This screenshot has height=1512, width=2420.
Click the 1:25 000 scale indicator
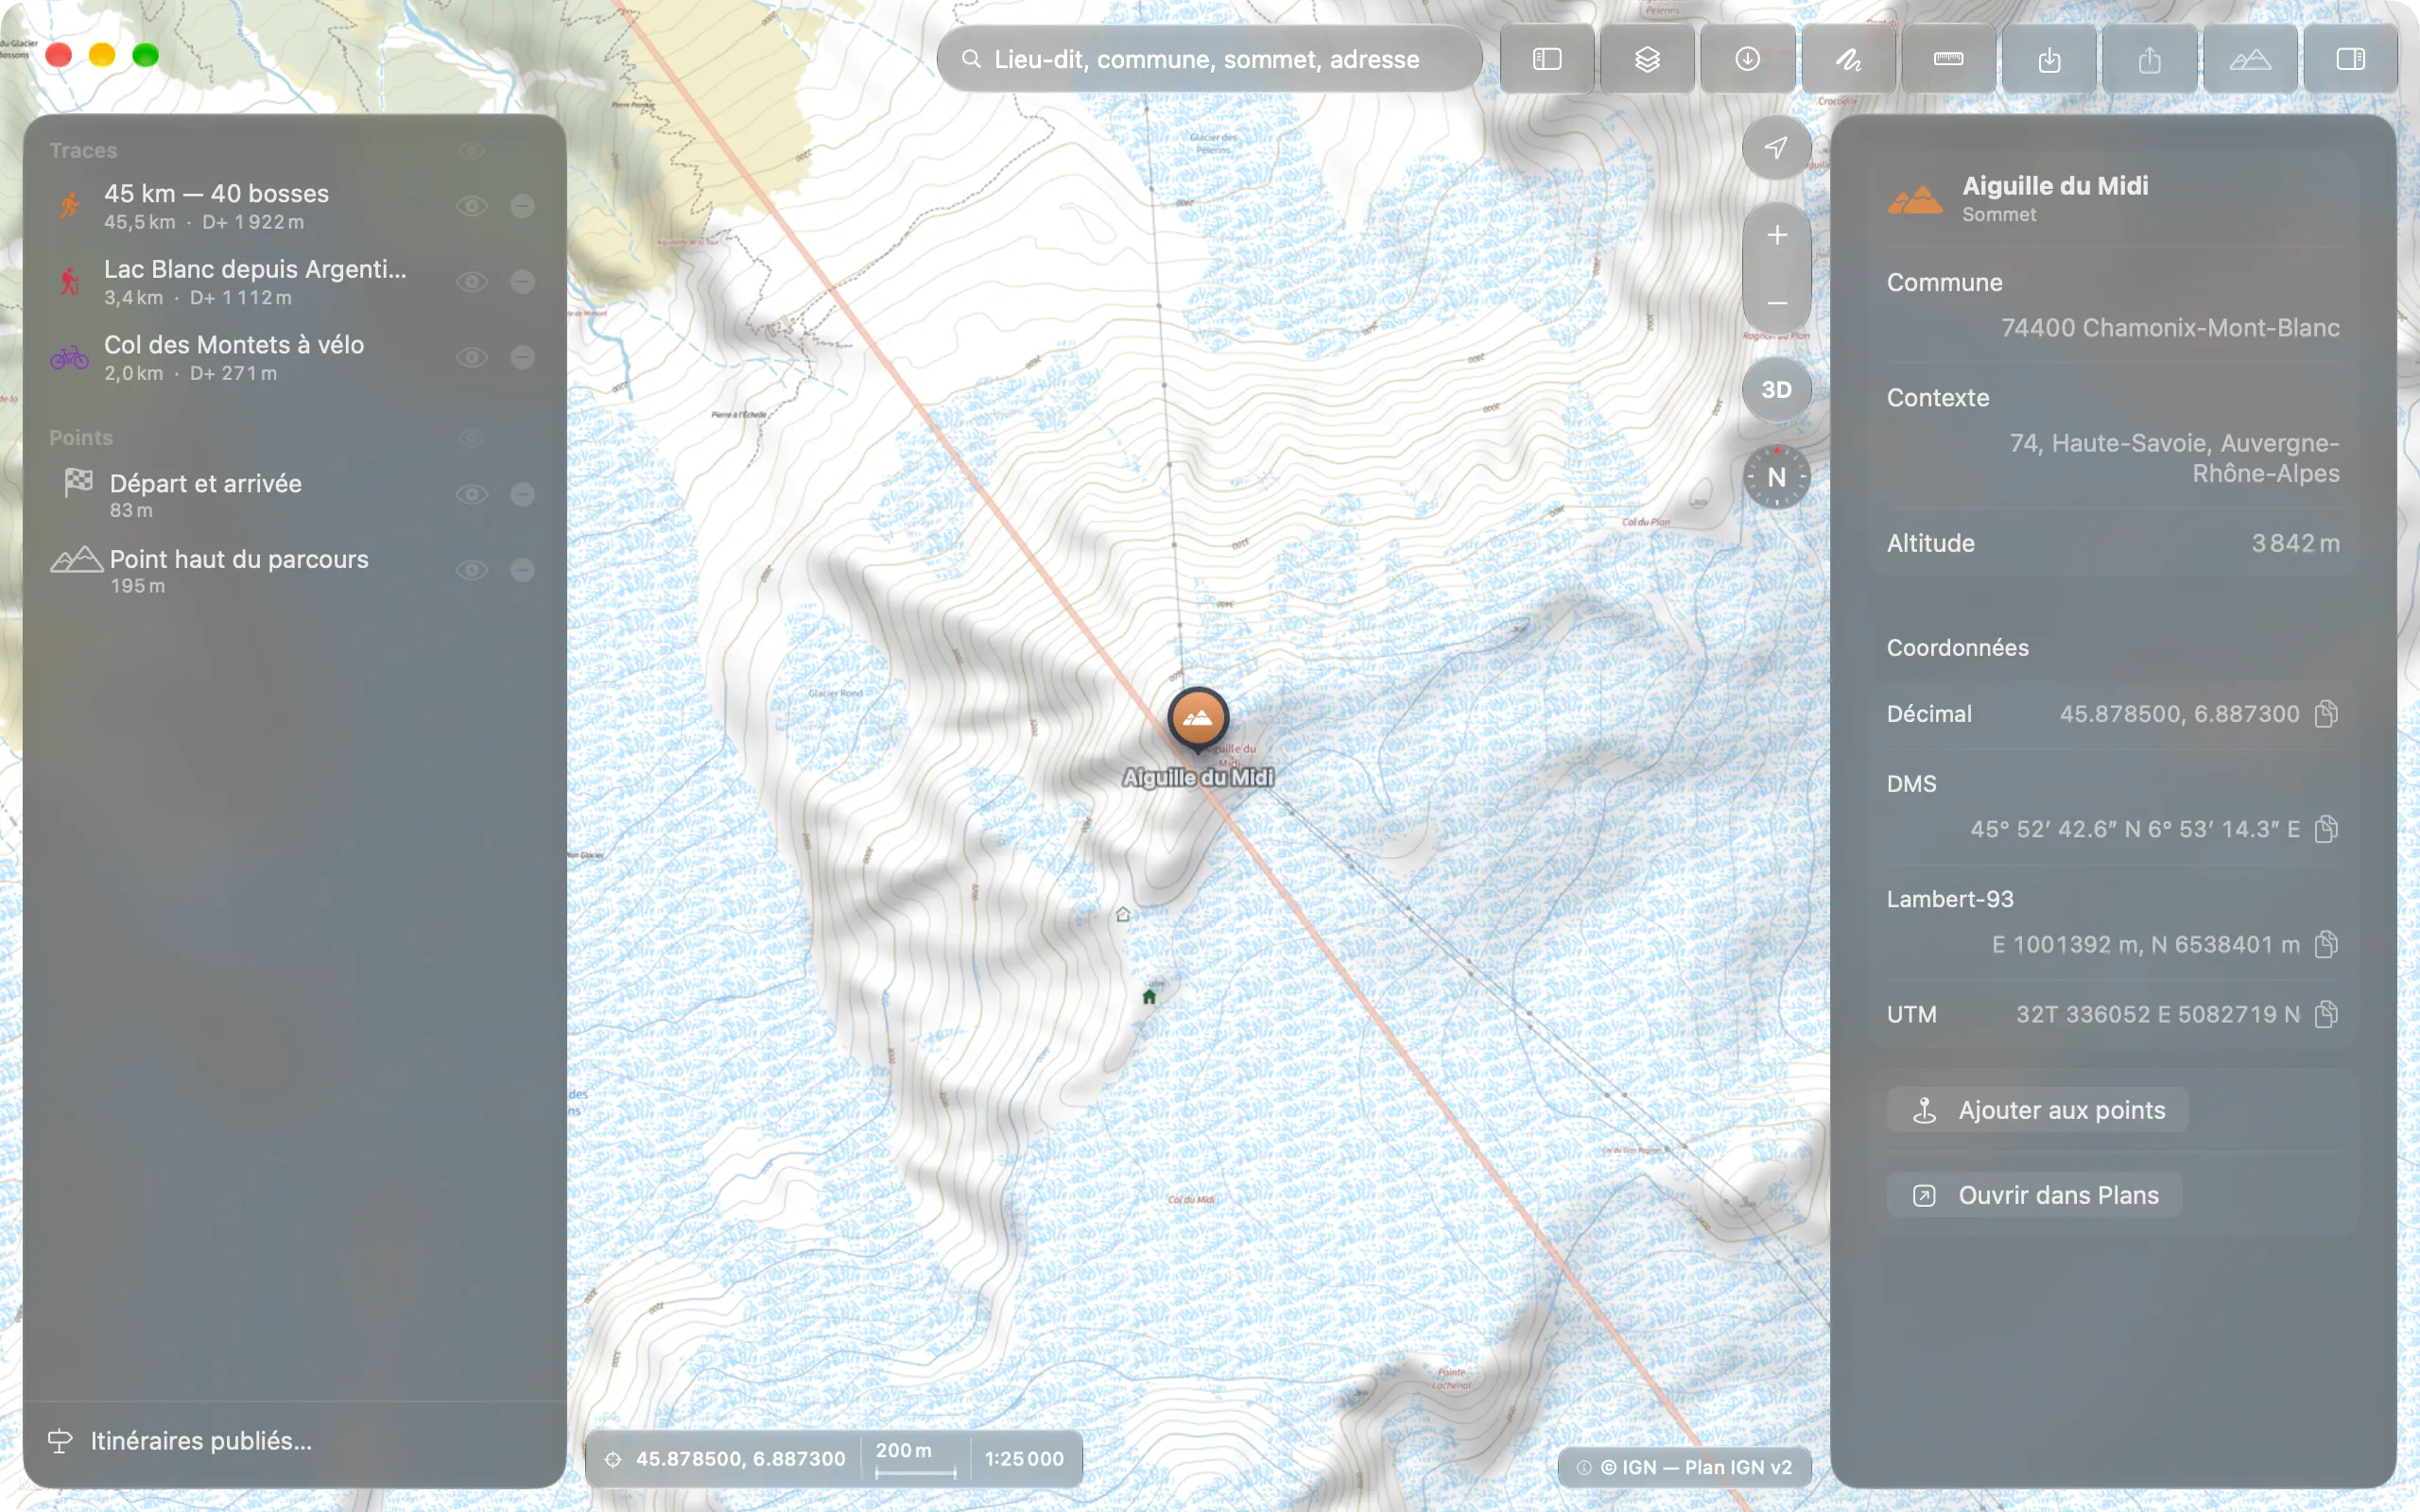point(1024,1459)
